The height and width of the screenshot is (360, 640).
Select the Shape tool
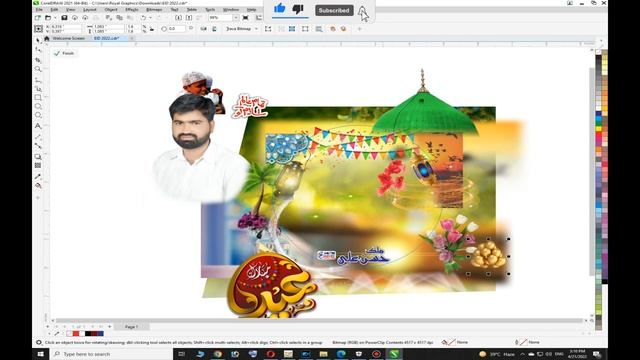pyautogui.click(x=38, y=50)
